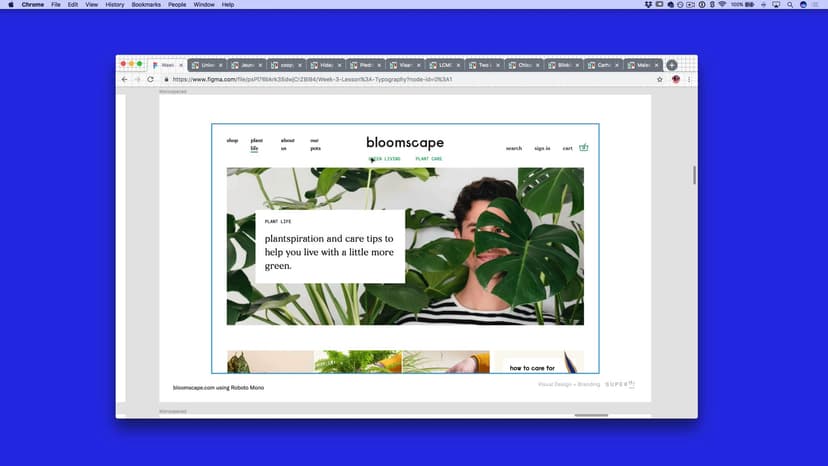Switch to the last browser tab
828x466 pixels.
[x=642, y=65]
